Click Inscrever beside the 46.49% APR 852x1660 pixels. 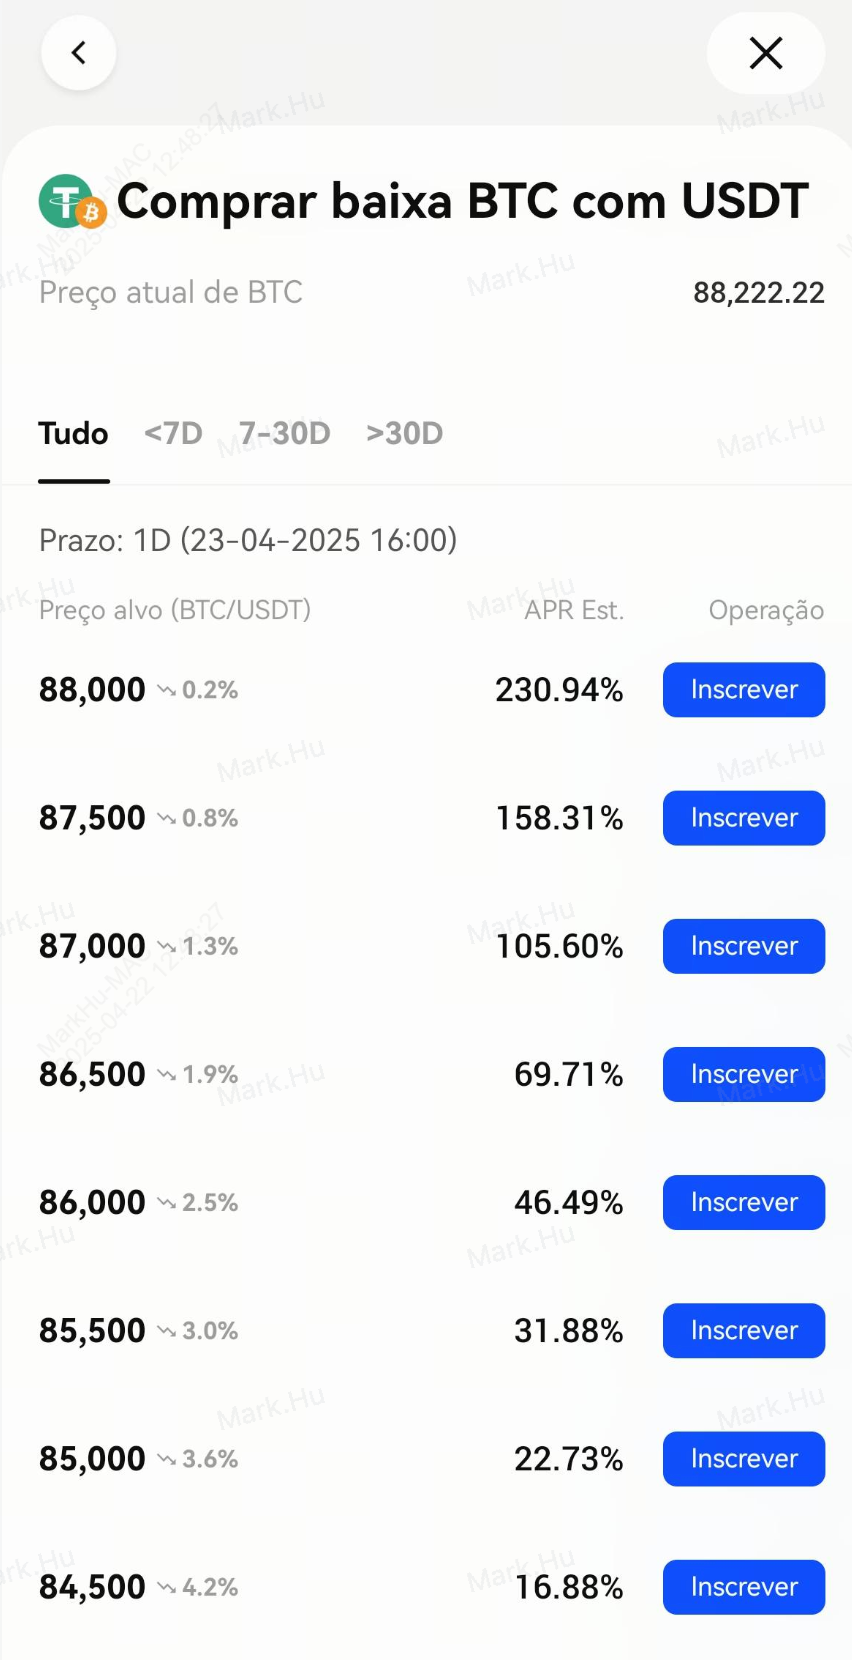[x=743, y=1202]
